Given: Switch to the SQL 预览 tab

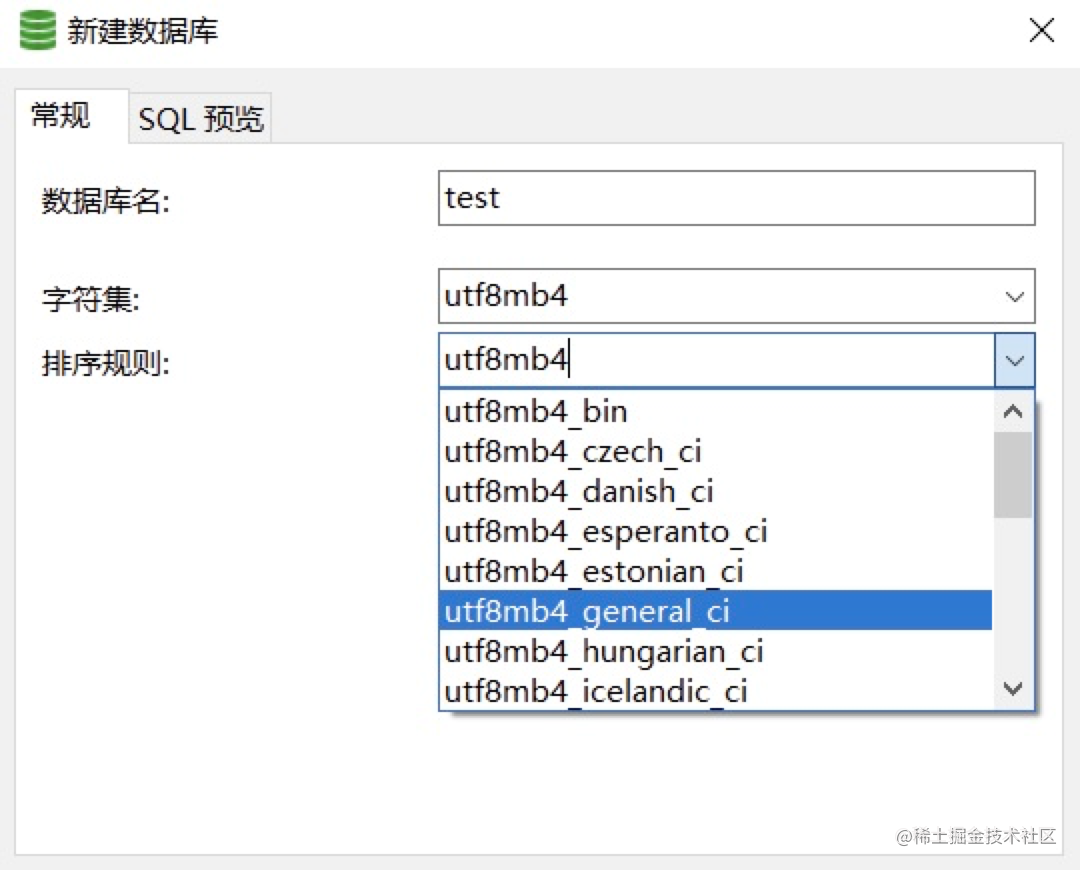Looking at the screenshot, I should [x=199, y=117].
